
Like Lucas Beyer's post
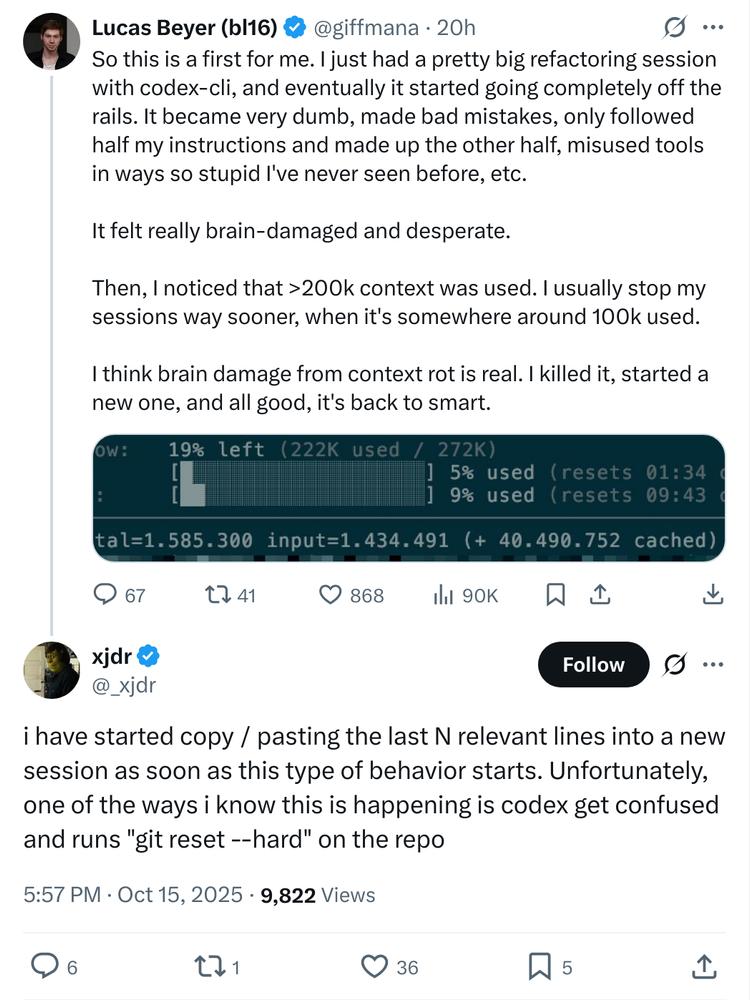point(332,595)
